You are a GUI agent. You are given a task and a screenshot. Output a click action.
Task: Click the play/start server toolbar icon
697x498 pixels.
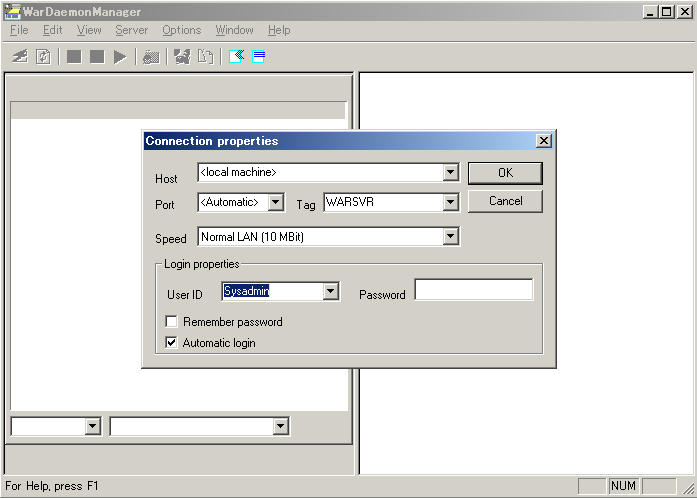(120, 56)
